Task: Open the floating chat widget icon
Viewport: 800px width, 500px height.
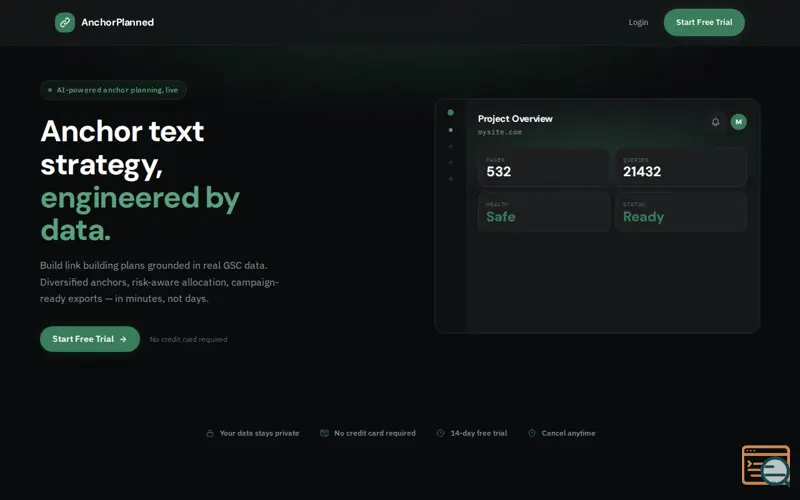Action: pos(766,465)
